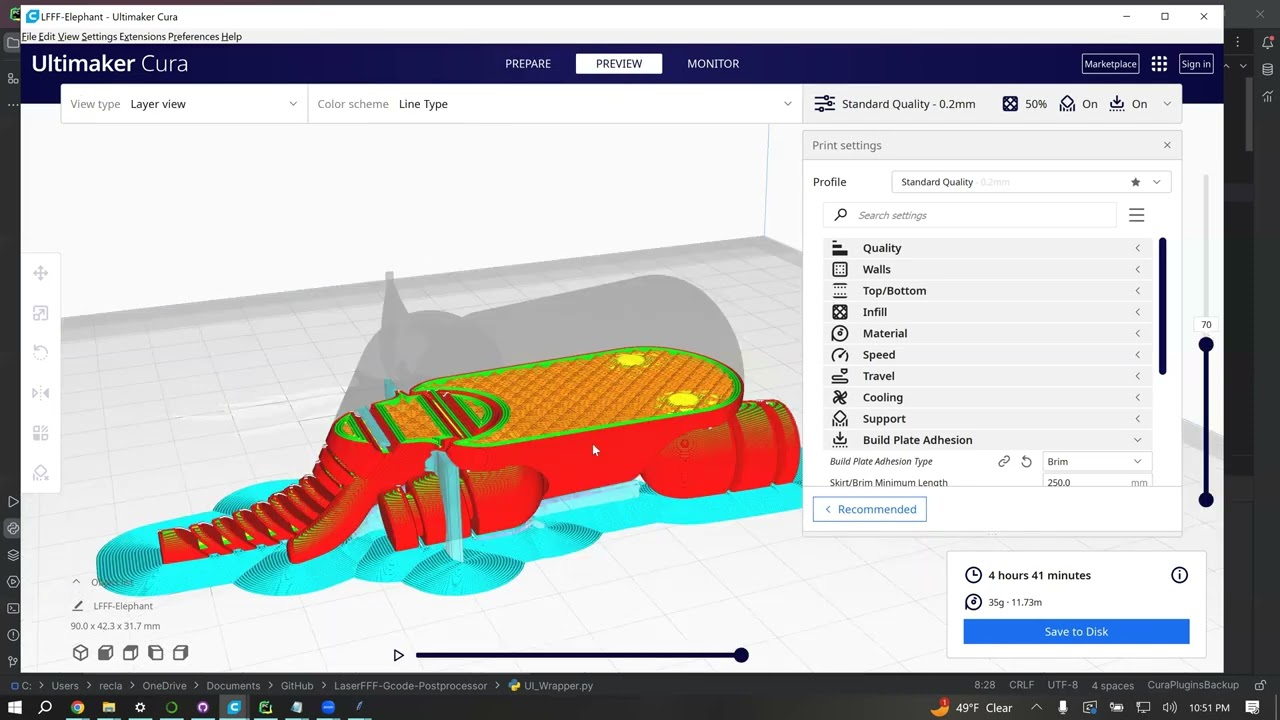
Task: Open PyCharm from the Windows taskbar
Action: pos(265,707)
